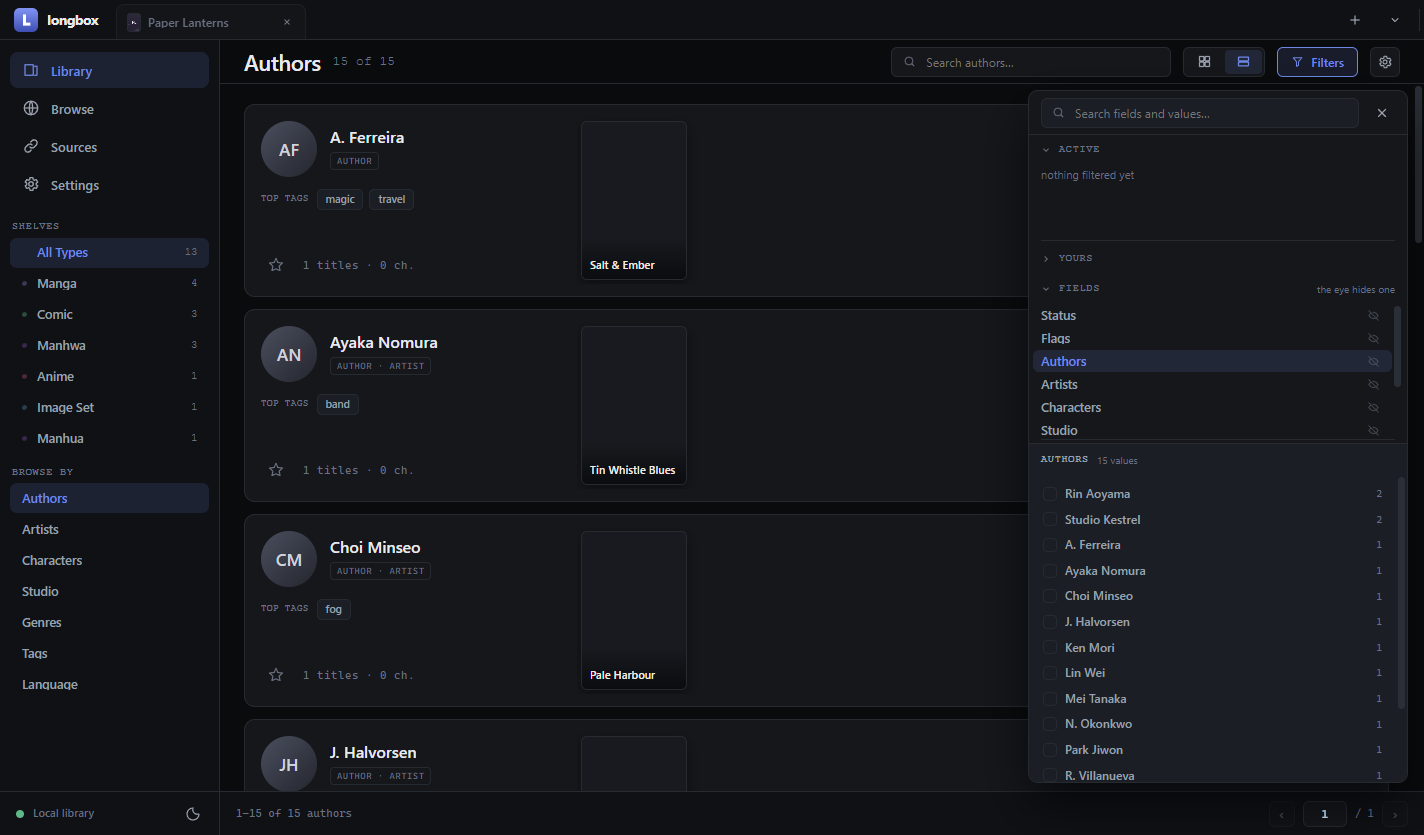
Task: Select the Manga shelf
Action: [x=109, y=284]
